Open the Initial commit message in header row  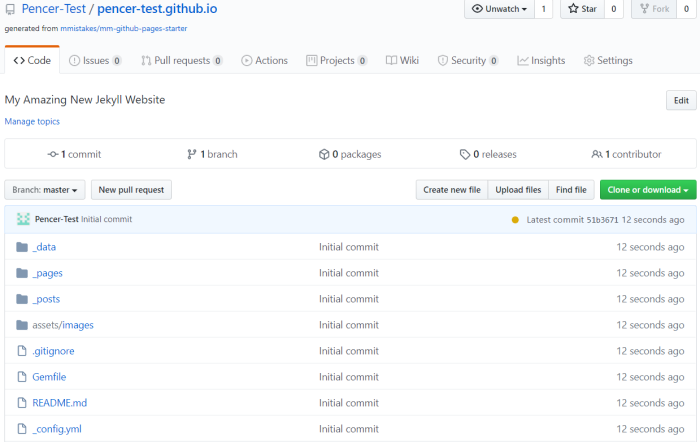106,219
